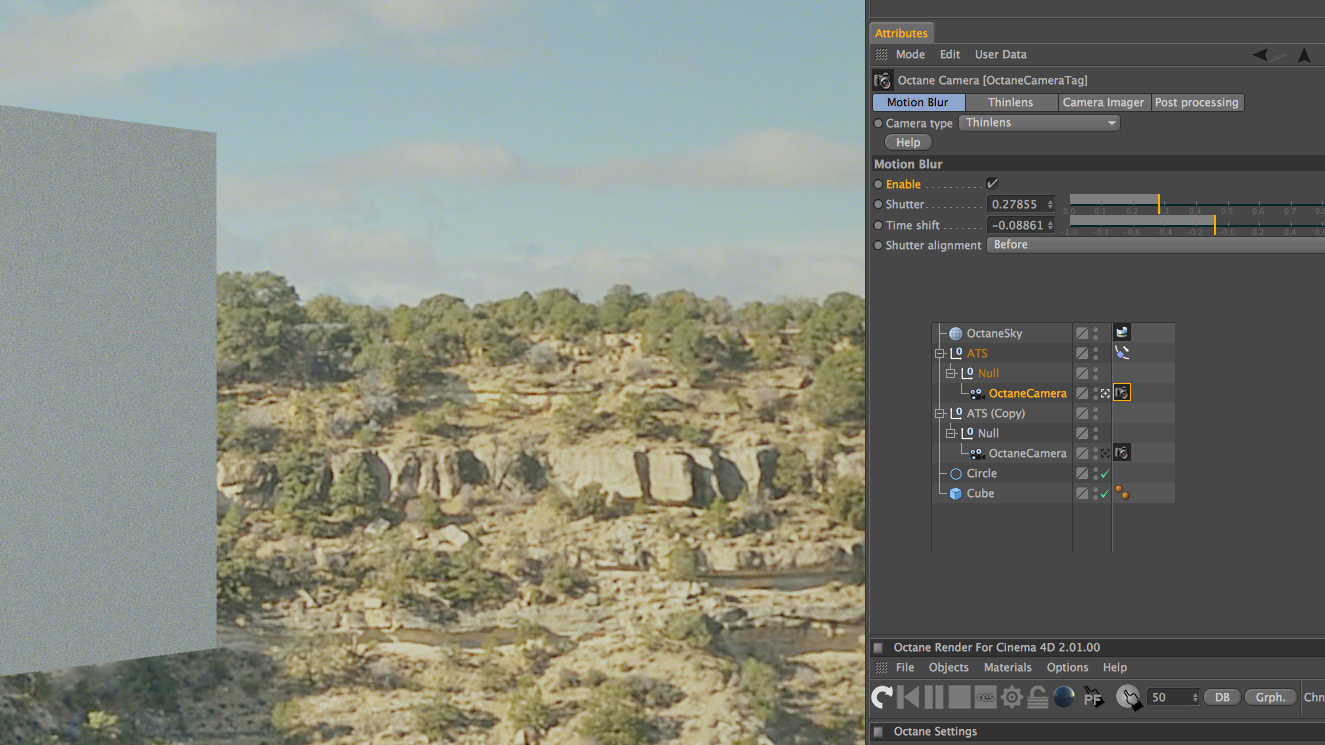Toggle visibility dots on the Cube row
Viewport: 1325px width, 745px height.
[1095, 493]
